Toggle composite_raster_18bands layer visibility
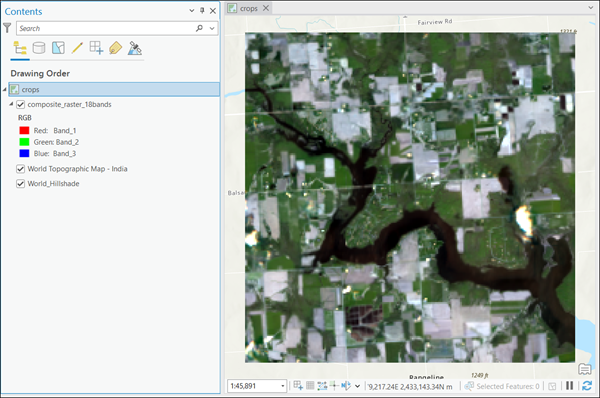 coord(21,104)
